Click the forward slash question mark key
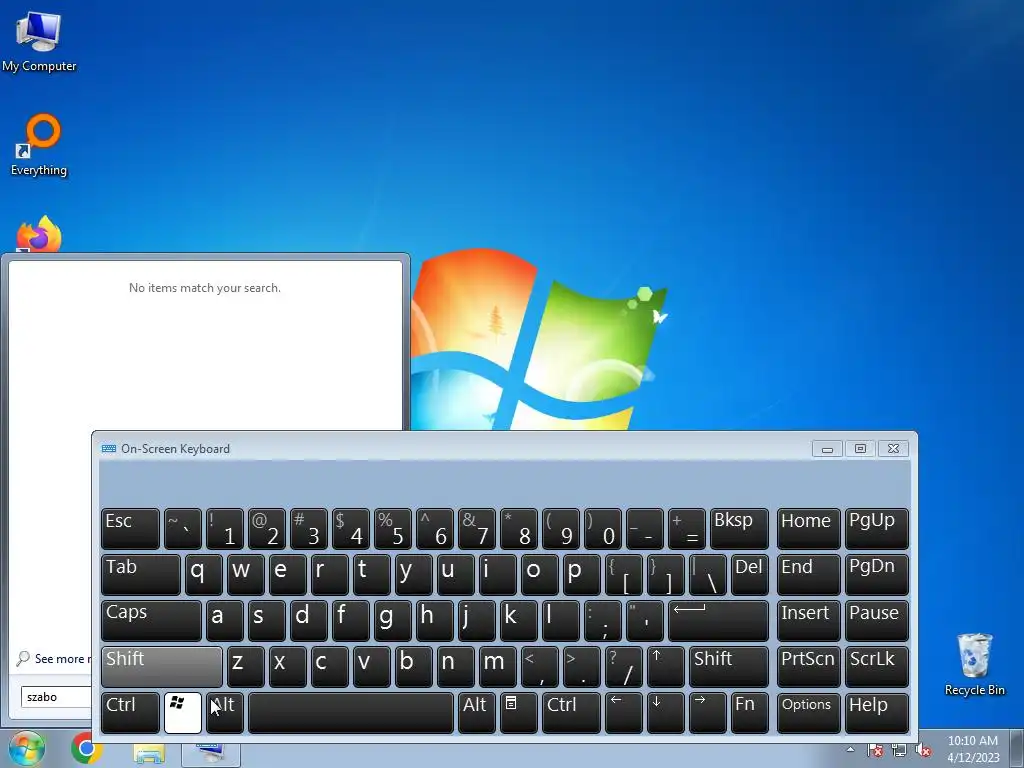 (x=624, y=666)
